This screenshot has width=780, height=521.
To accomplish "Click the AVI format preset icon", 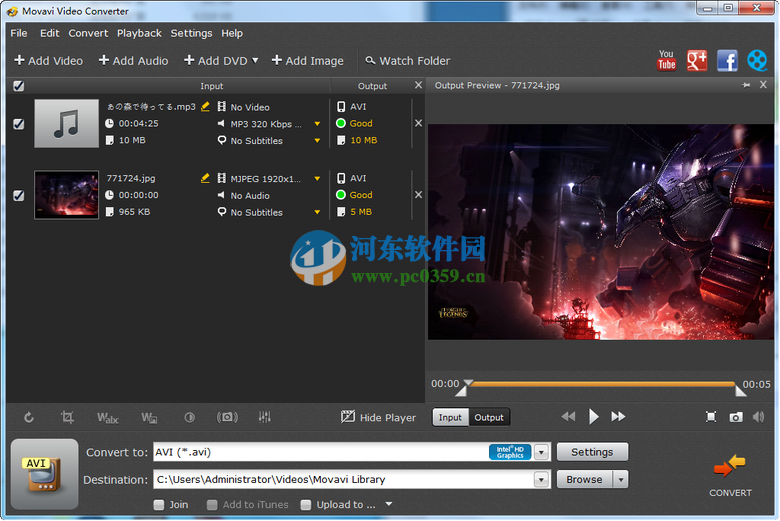I will tap(44, 474).
